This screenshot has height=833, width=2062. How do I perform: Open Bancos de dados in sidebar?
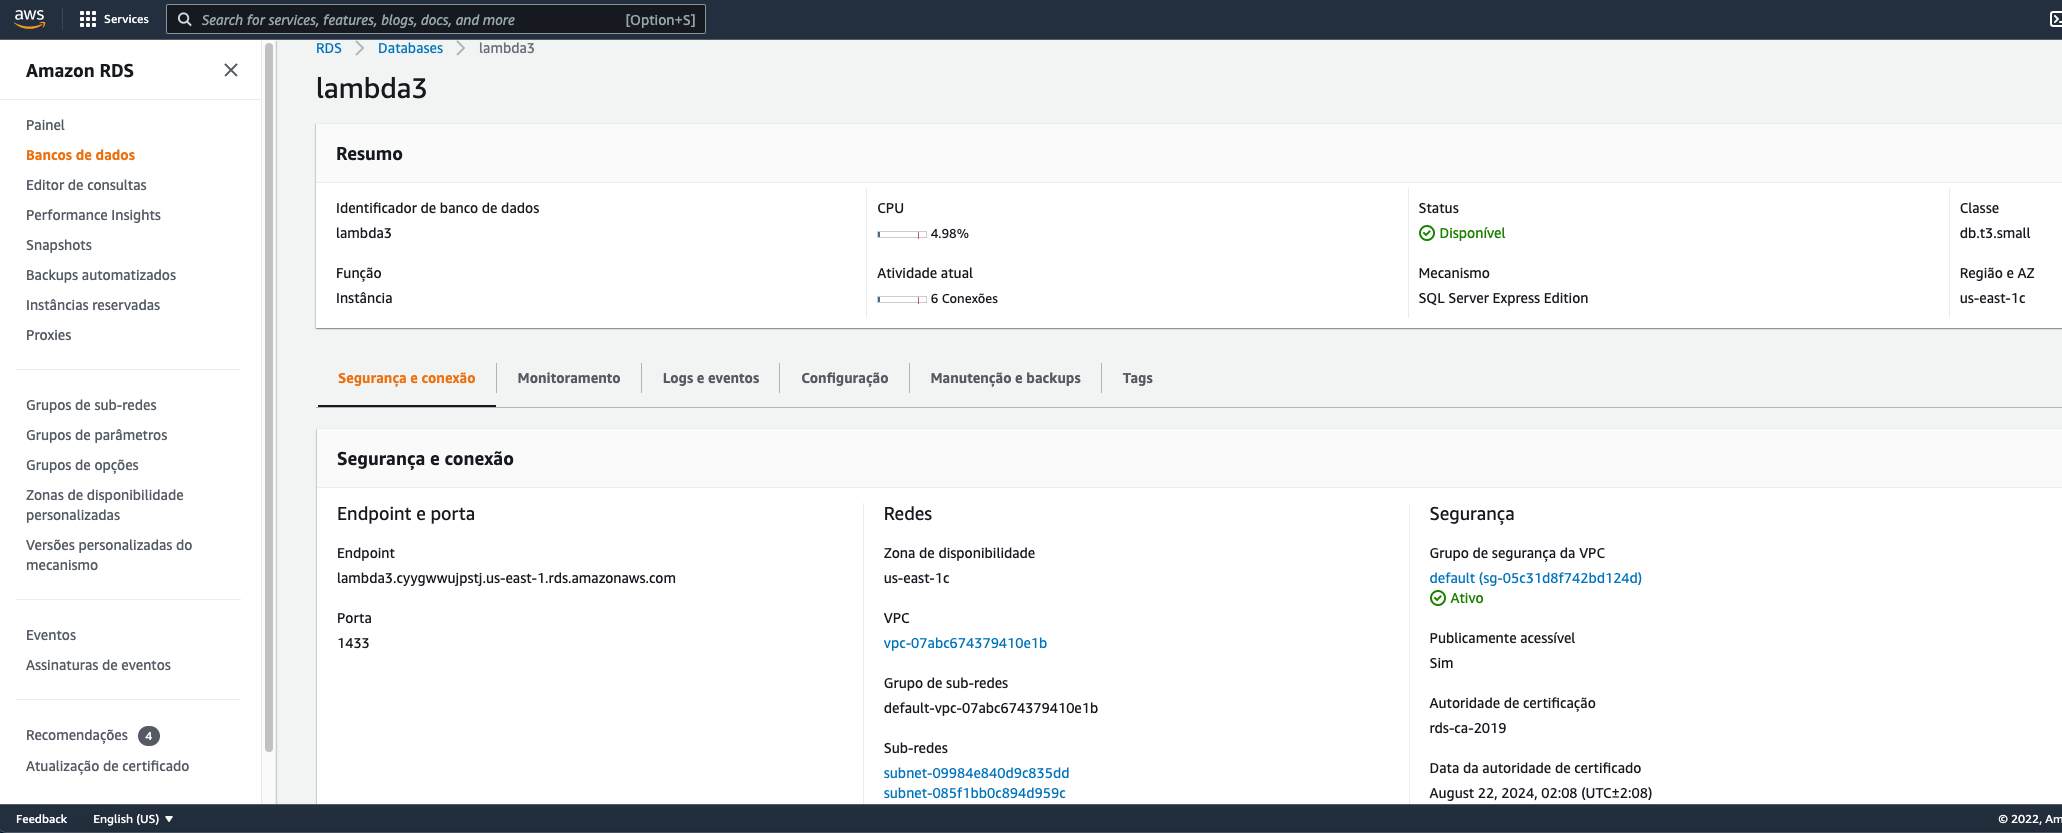click(80, 155)
